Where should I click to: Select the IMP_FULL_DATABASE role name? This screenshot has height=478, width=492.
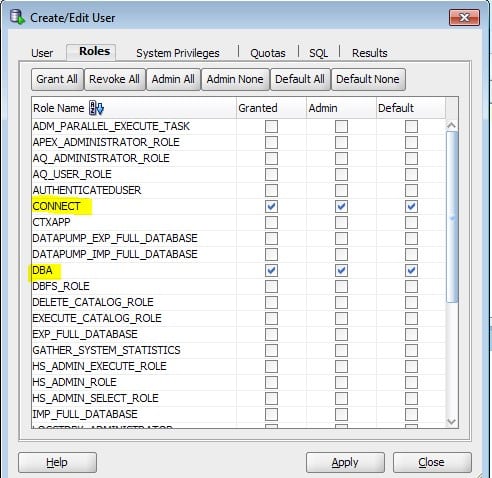85,414
